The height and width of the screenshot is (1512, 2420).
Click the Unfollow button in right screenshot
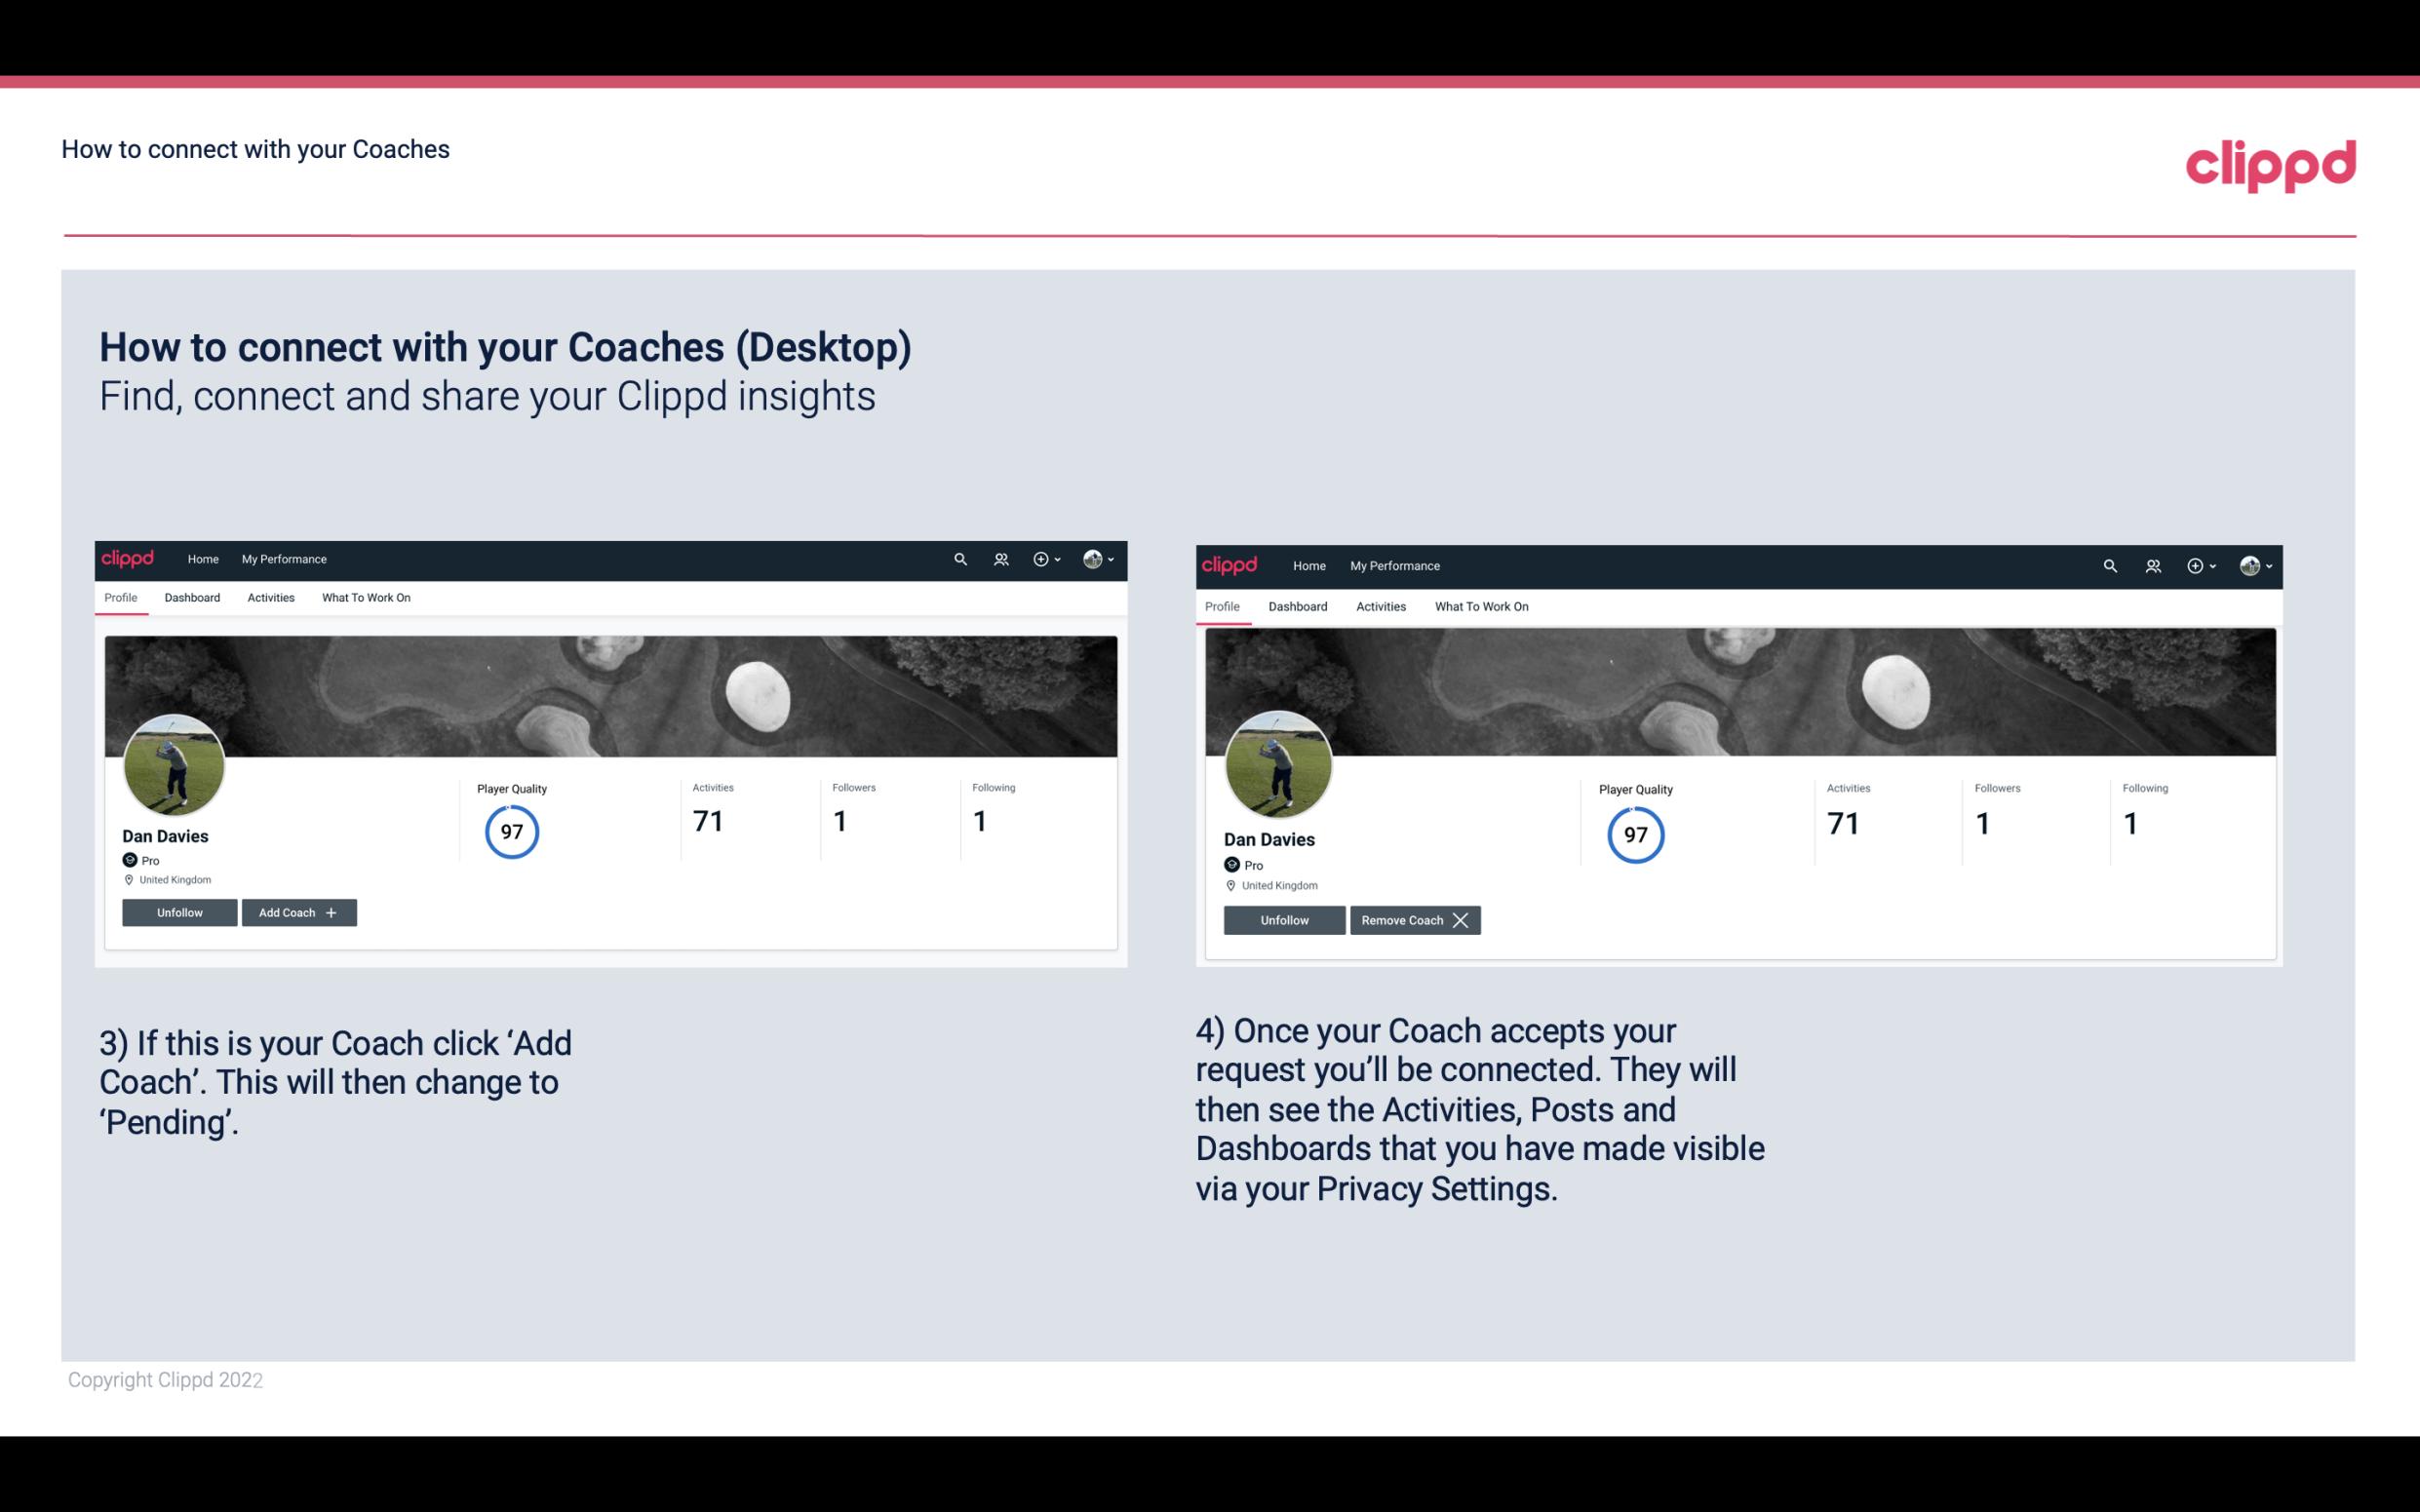coord(1282,919)
